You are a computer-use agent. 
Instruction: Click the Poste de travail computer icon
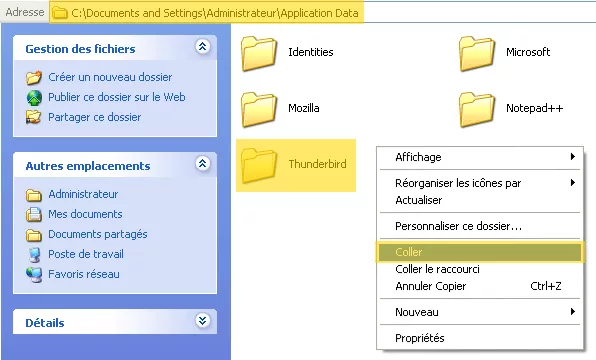coord(35,255)
